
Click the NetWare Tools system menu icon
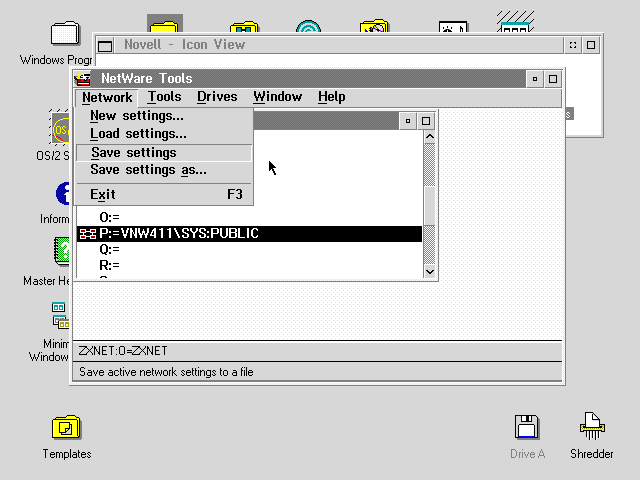tap(82, 79)
